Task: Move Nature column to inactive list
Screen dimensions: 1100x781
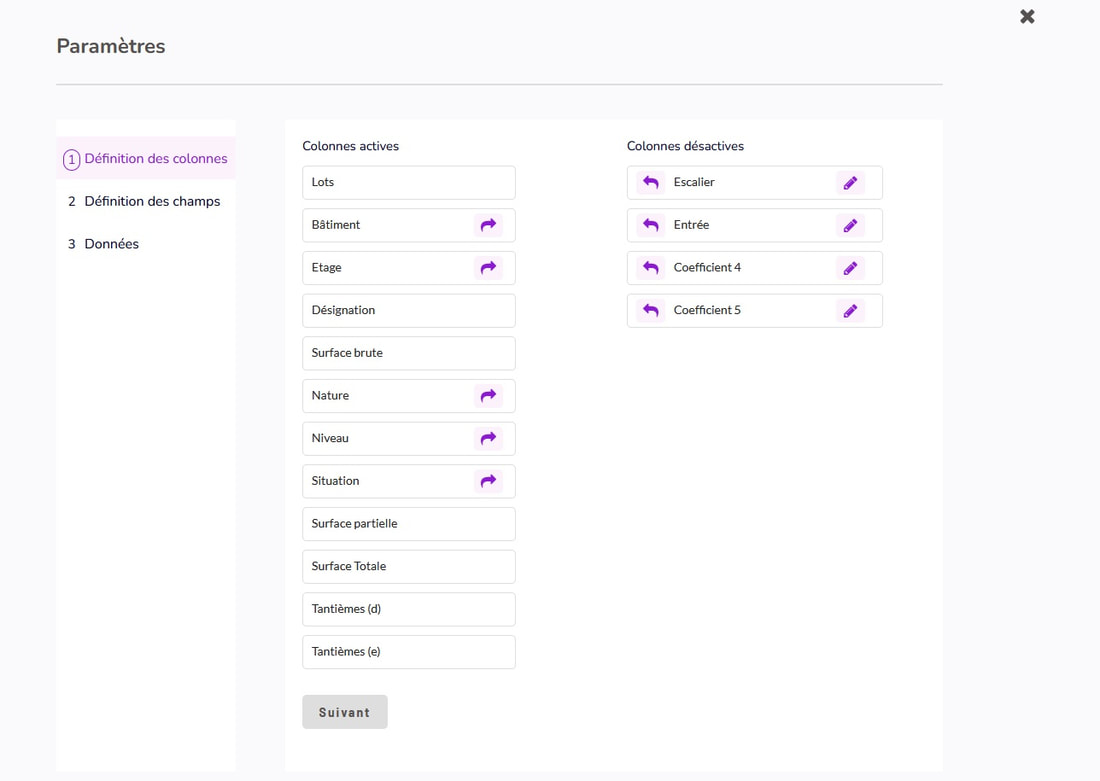Action: (x=488, y=396)
